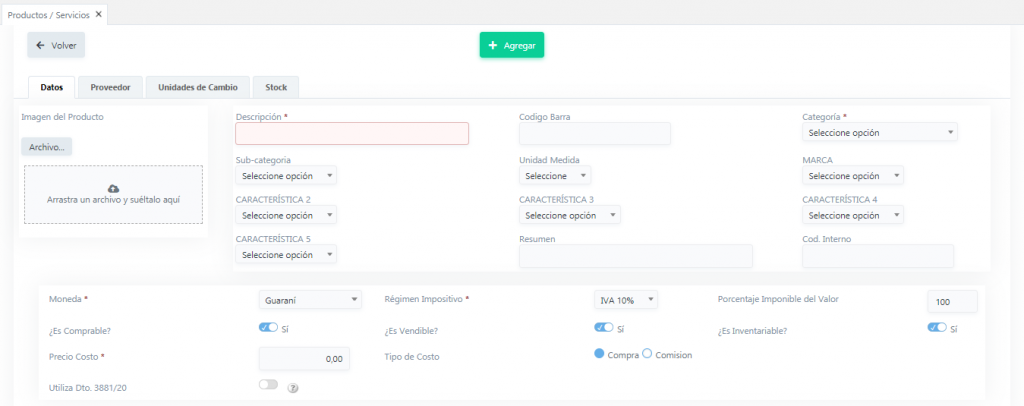Screen dimensions: 1024x406
Task: Expand the MARCA dropdown
Action: click(852, 176)
